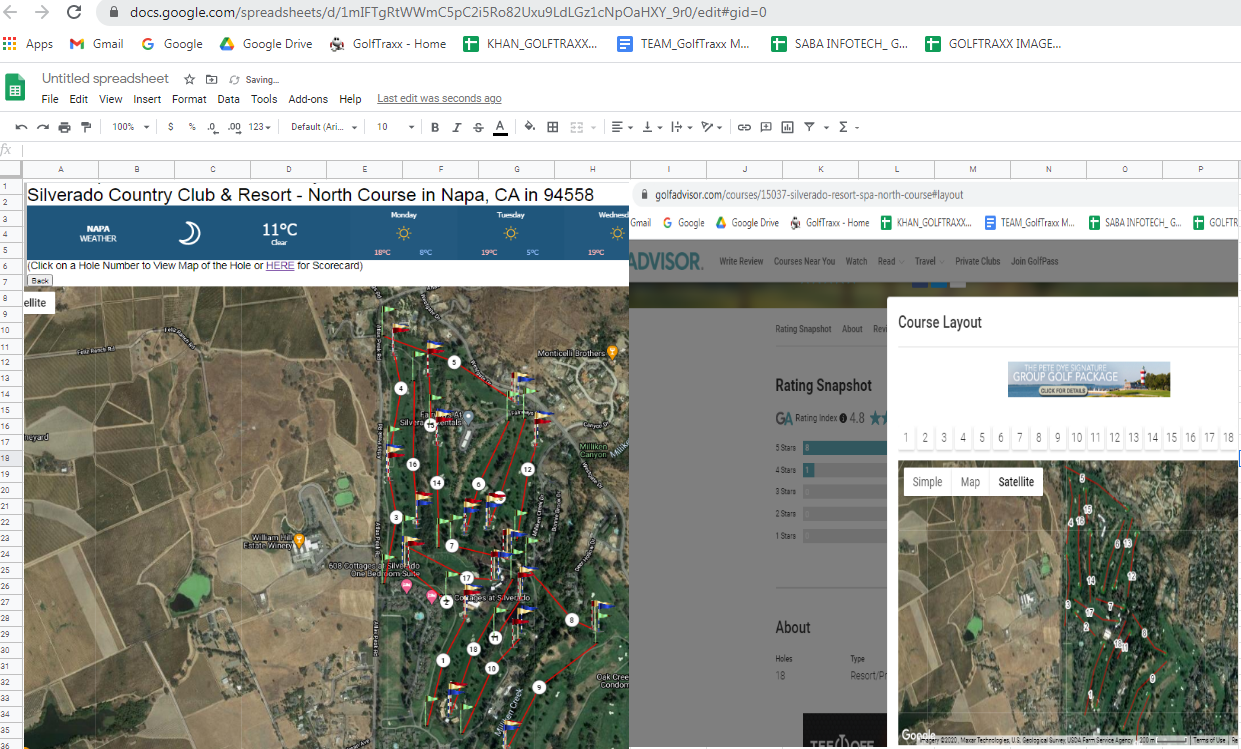
Task: Reload the page in the browser
Action: point(74,12)
